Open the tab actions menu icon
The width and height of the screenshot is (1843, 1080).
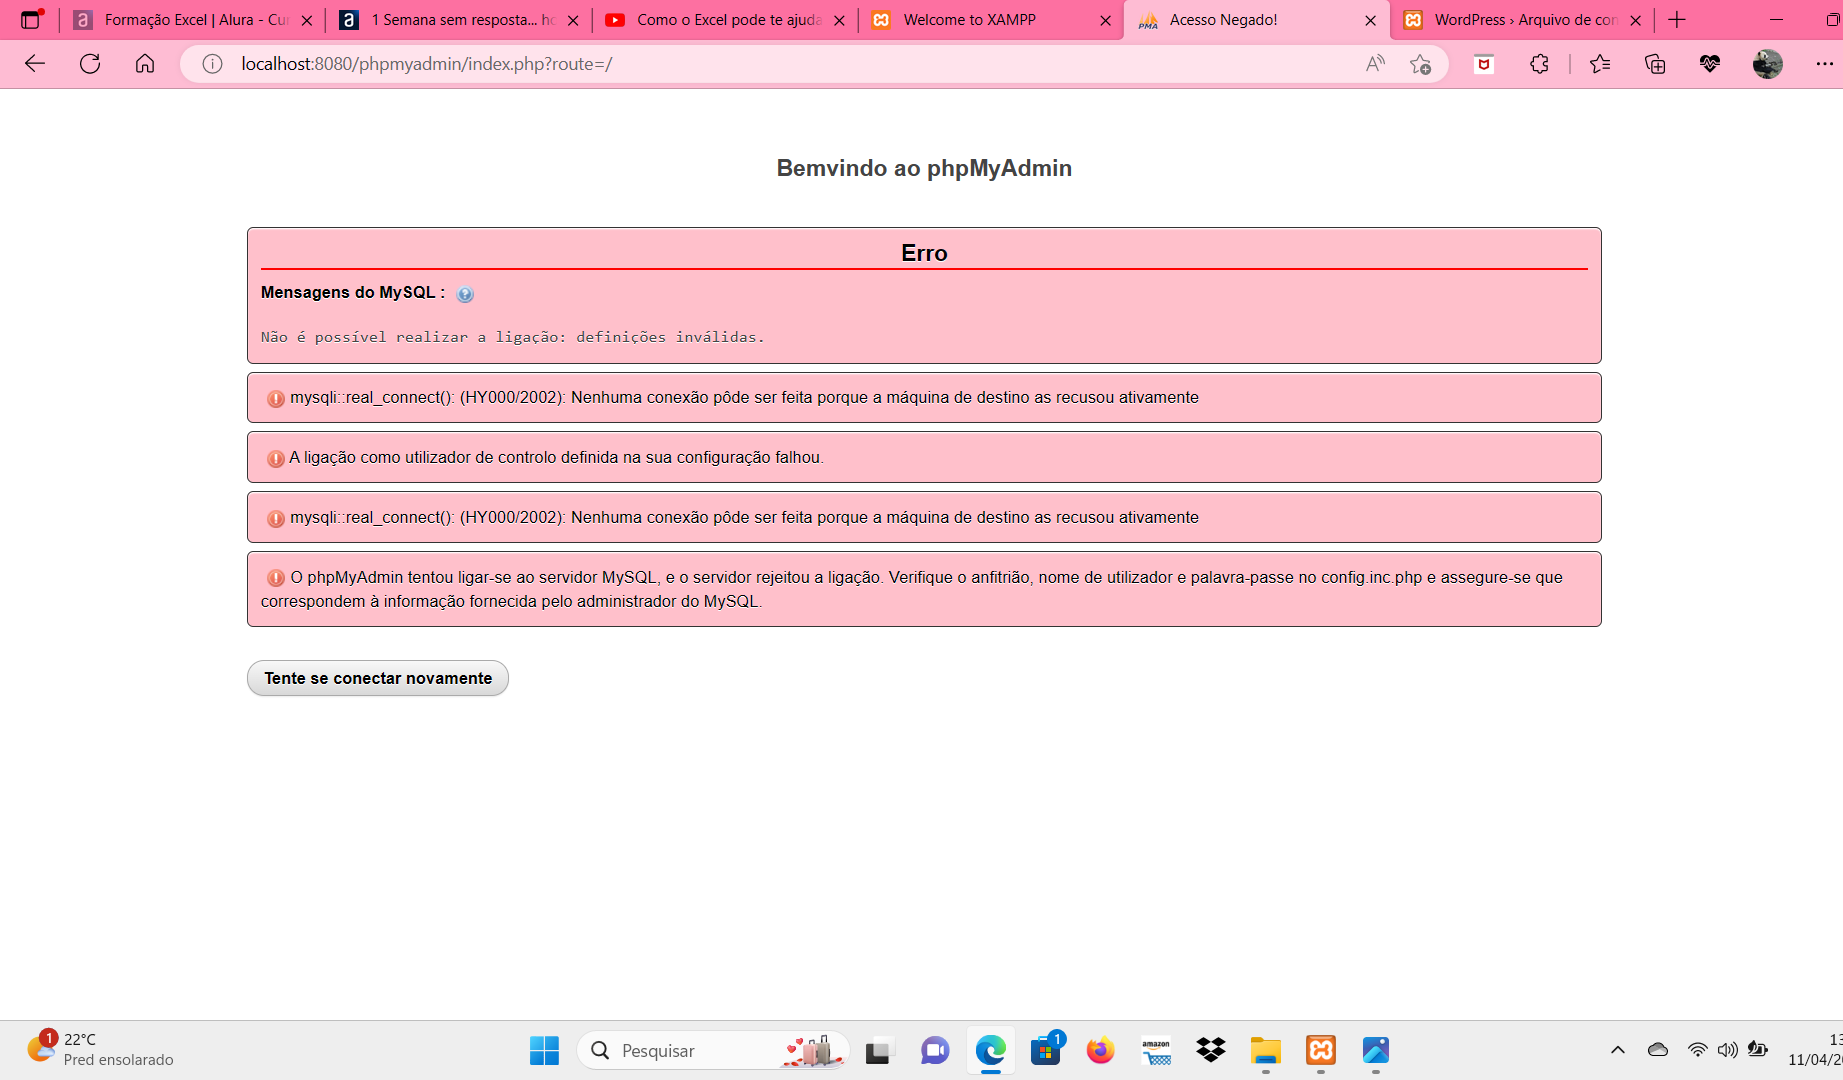(x=32, y=19)
